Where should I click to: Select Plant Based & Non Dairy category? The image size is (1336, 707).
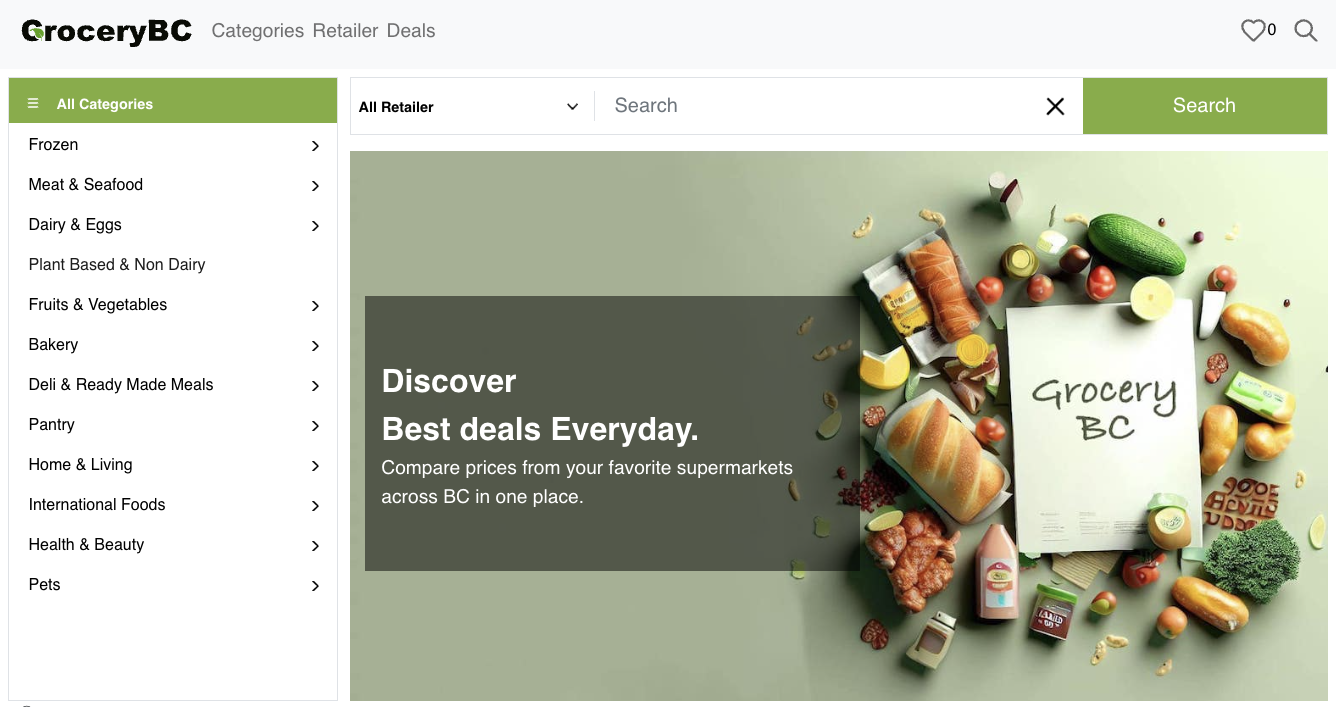pyautogui.click(x=117, y=265)
